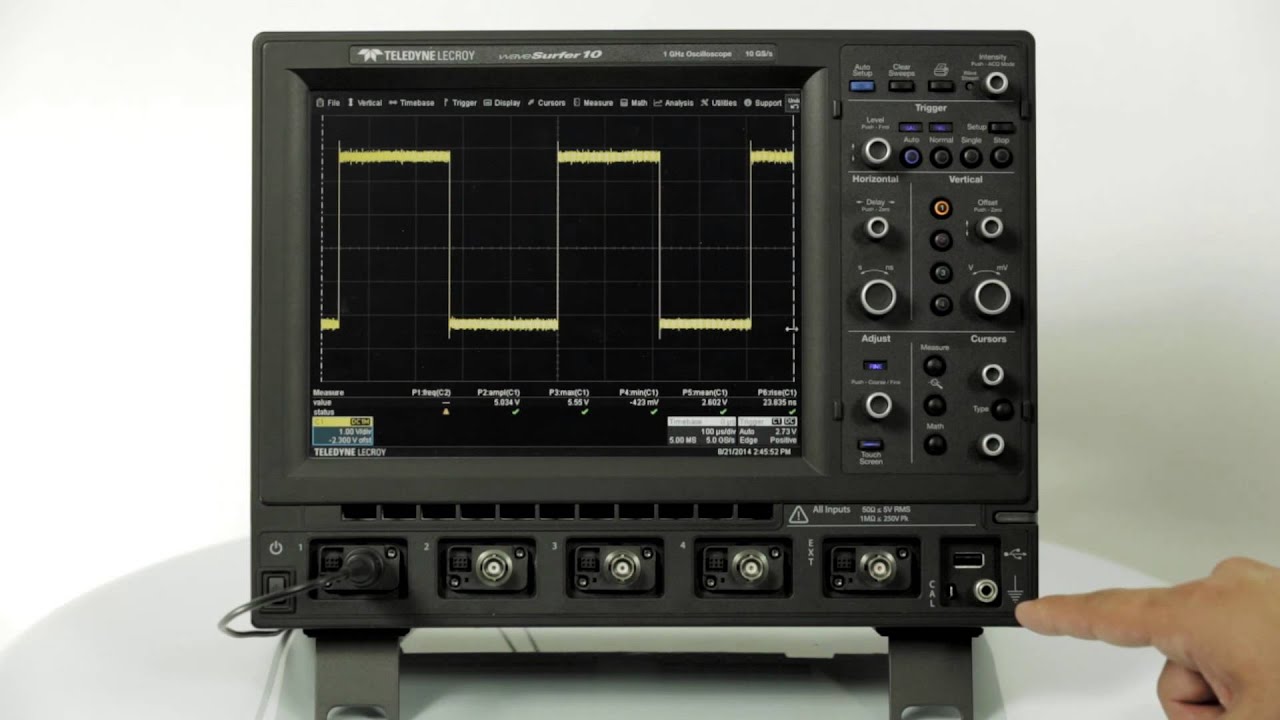
Task: Open the File menu on screen
Action: [328, 103]
